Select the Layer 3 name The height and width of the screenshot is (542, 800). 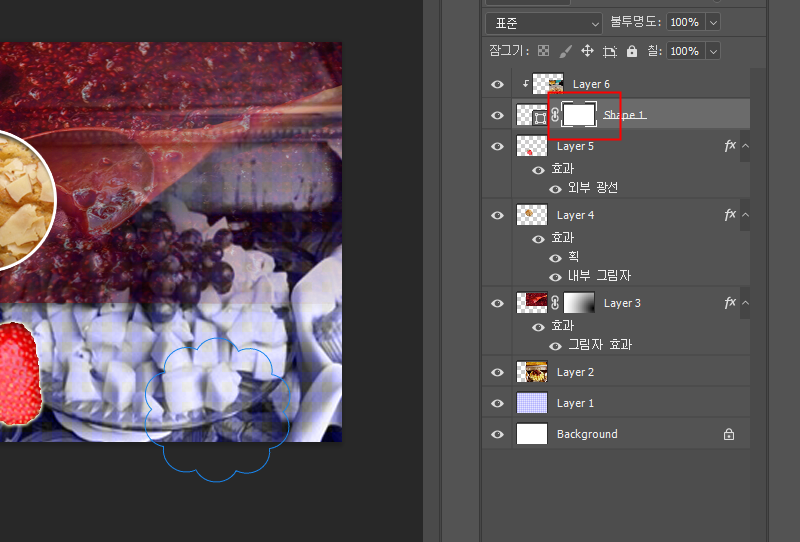[622, 303]
